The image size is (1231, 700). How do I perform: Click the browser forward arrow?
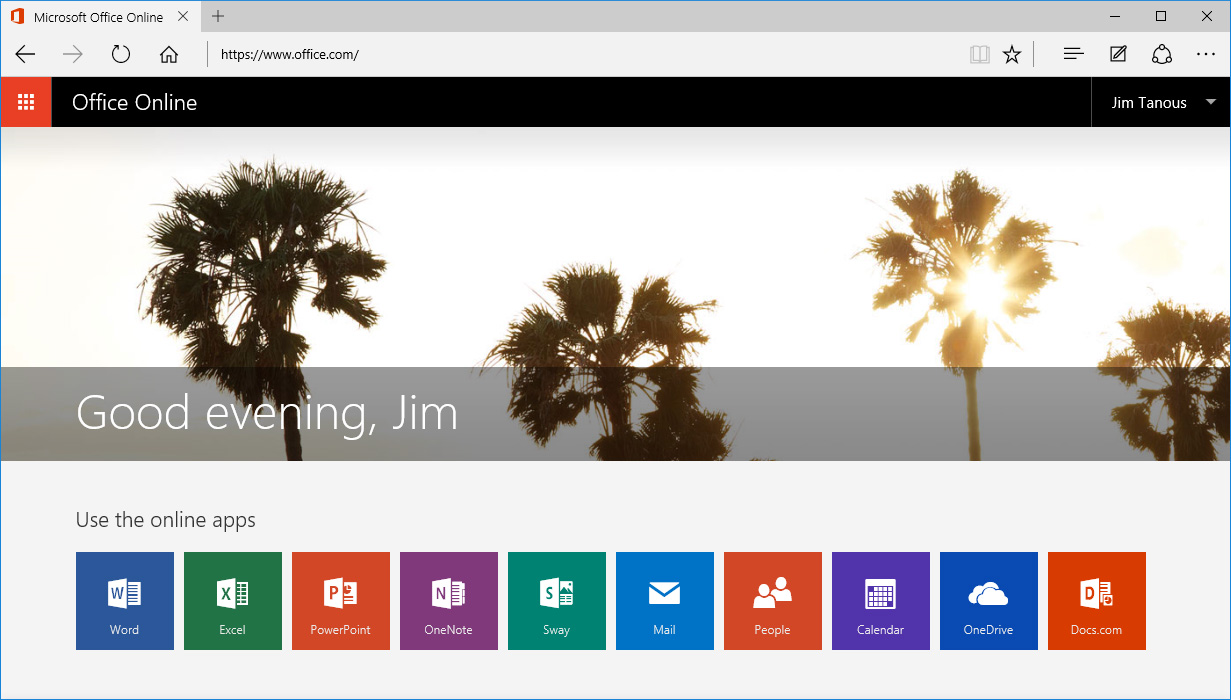[x=73, y=54]
